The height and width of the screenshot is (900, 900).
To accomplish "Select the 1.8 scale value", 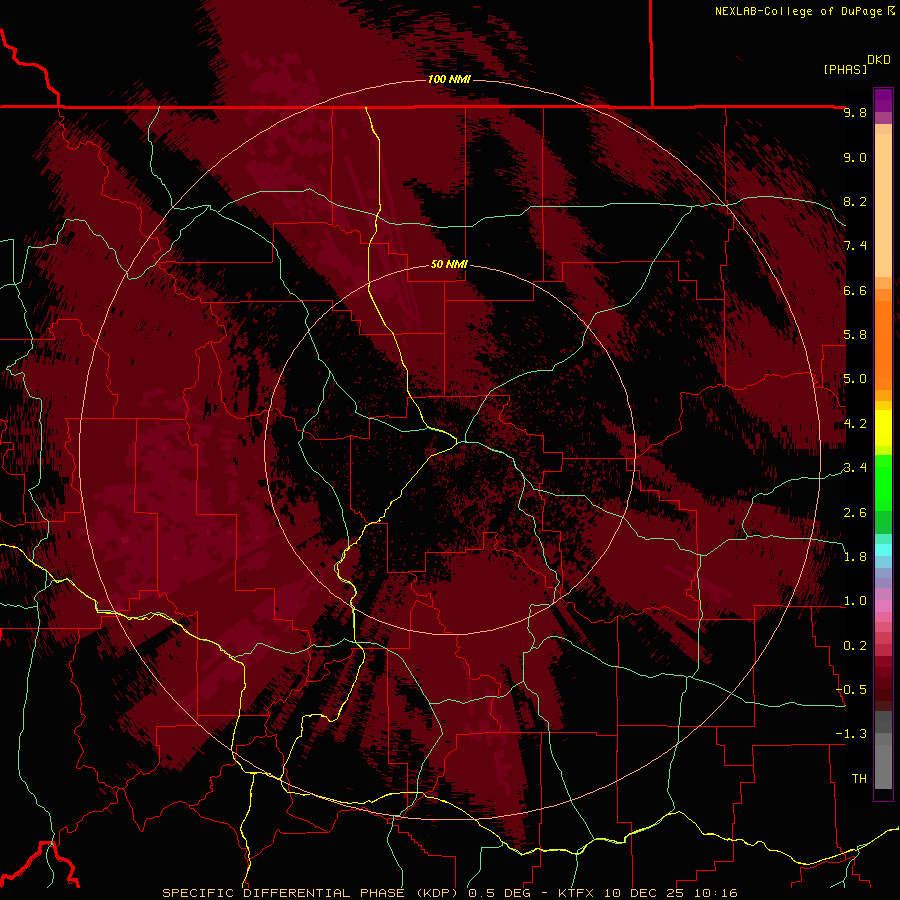I will [x=855, y=557].
